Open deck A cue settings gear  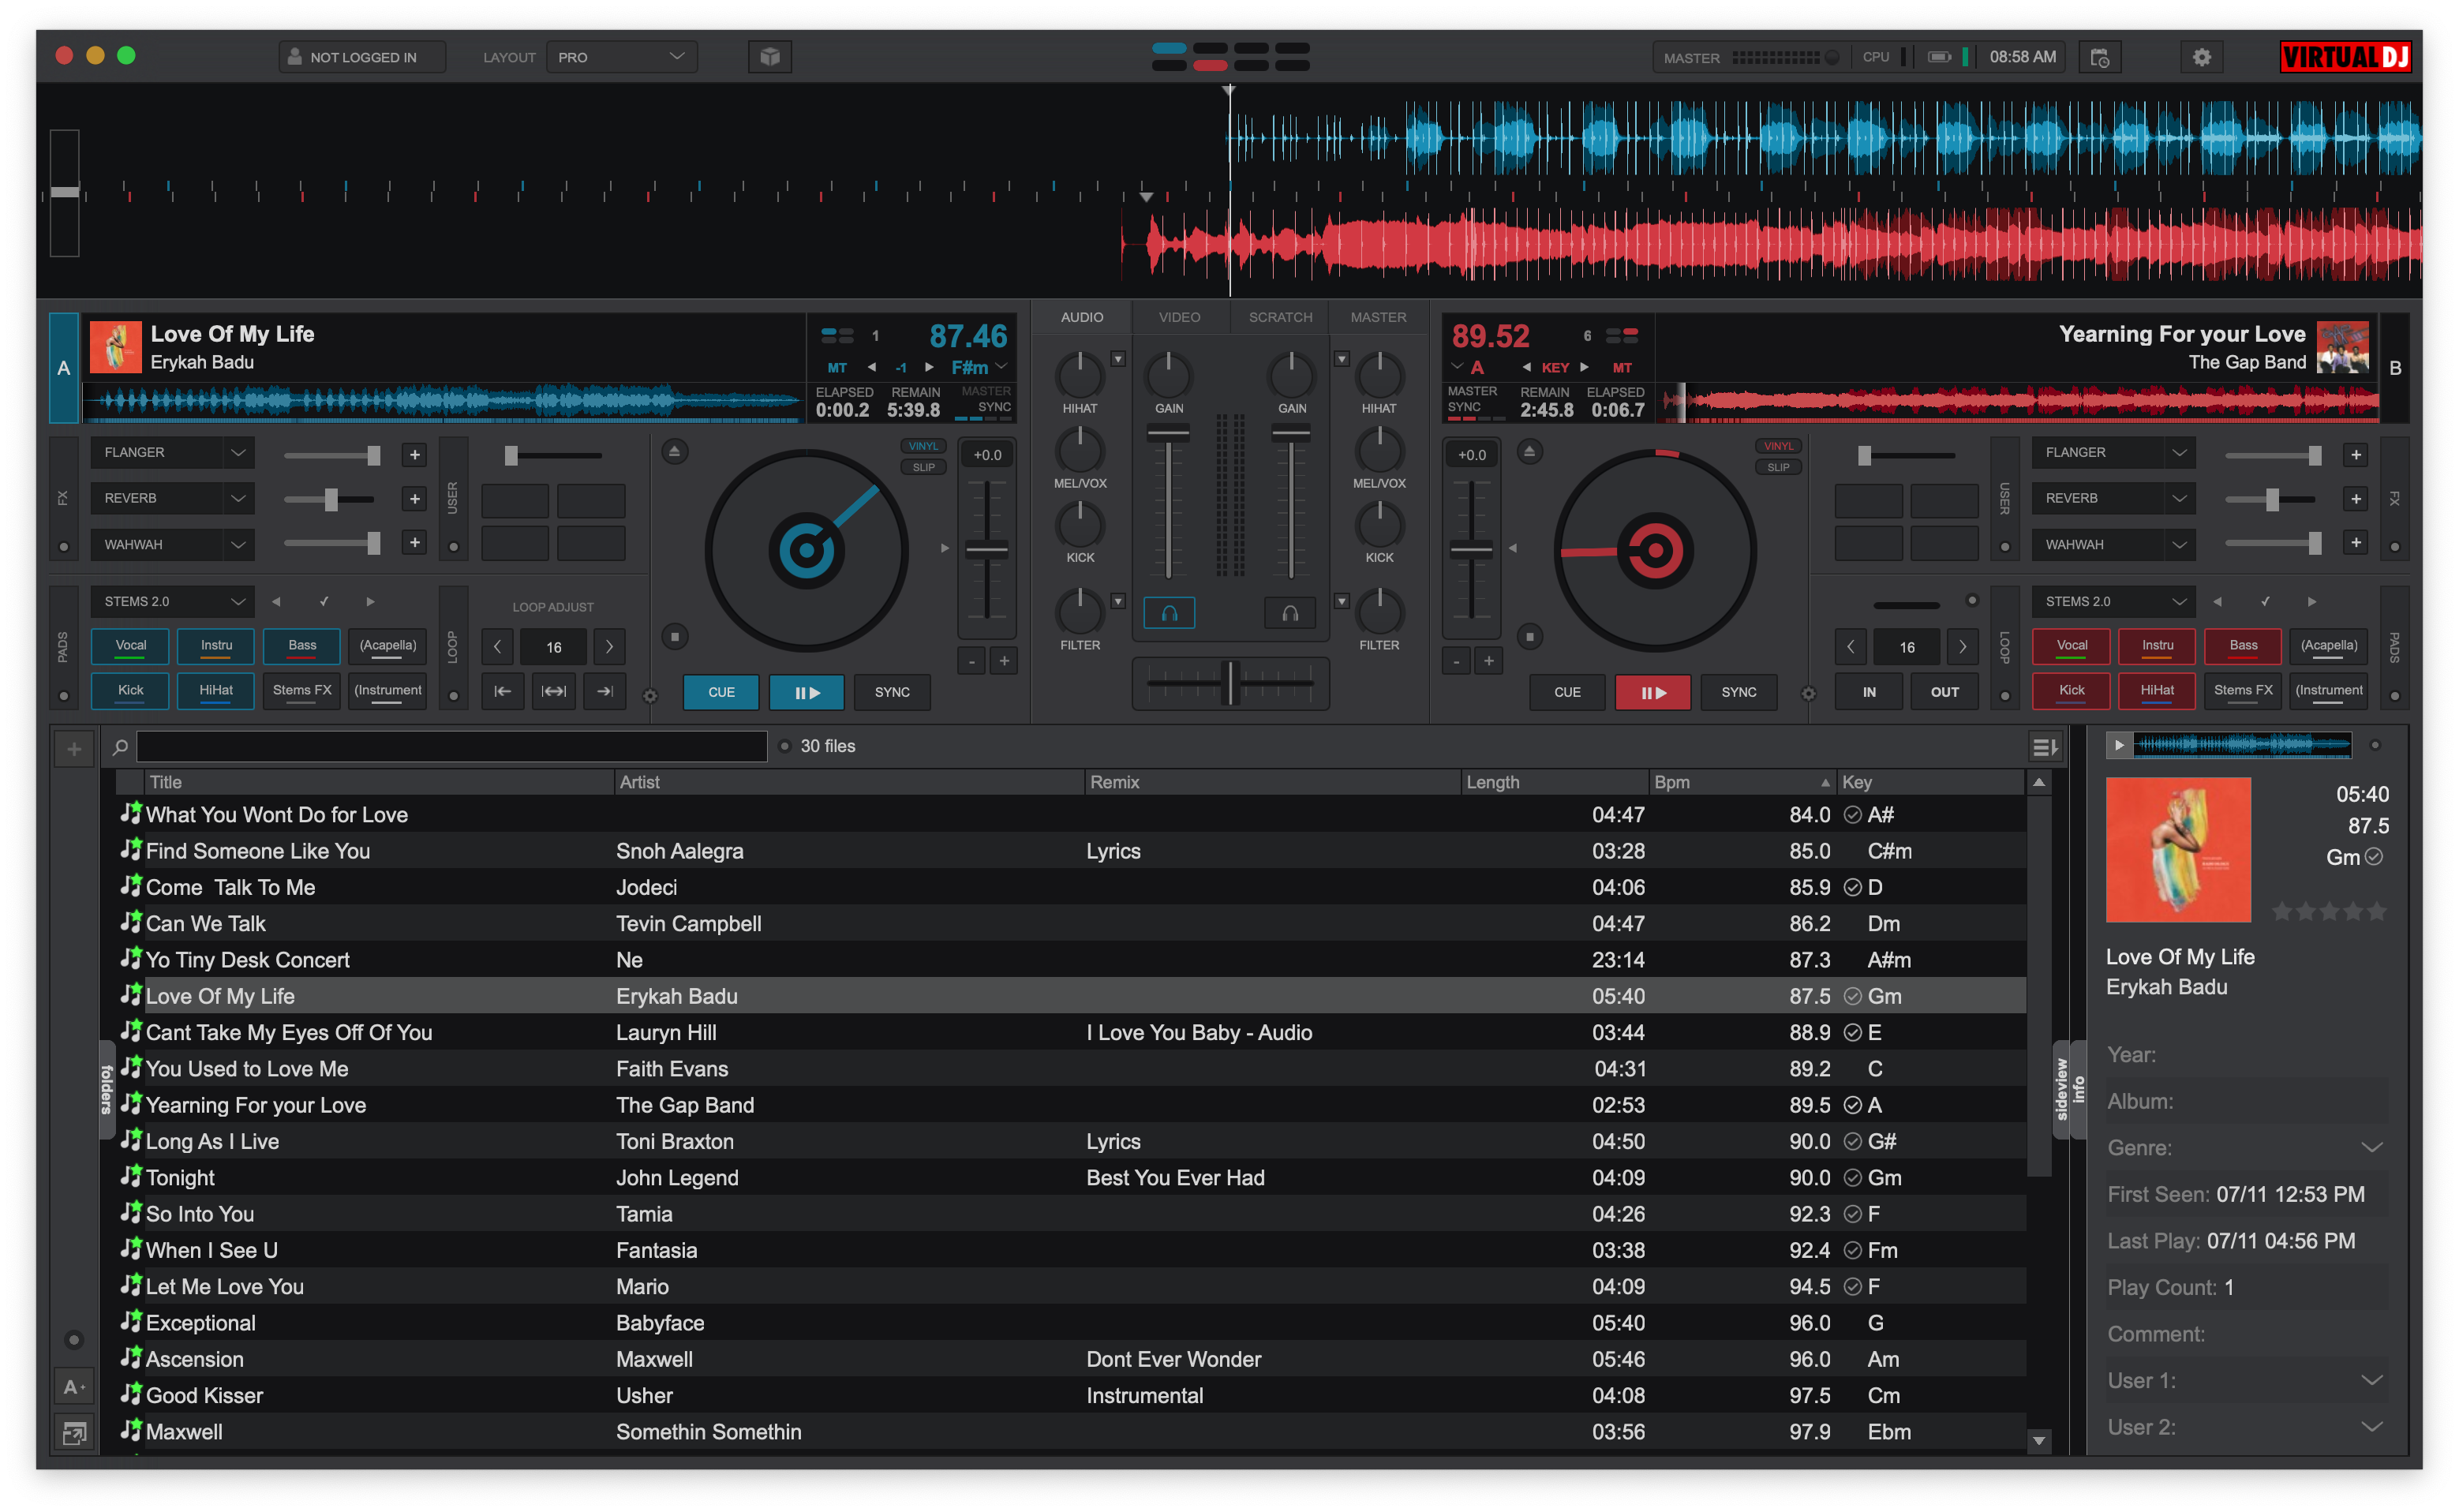click(x=650, y=696)
